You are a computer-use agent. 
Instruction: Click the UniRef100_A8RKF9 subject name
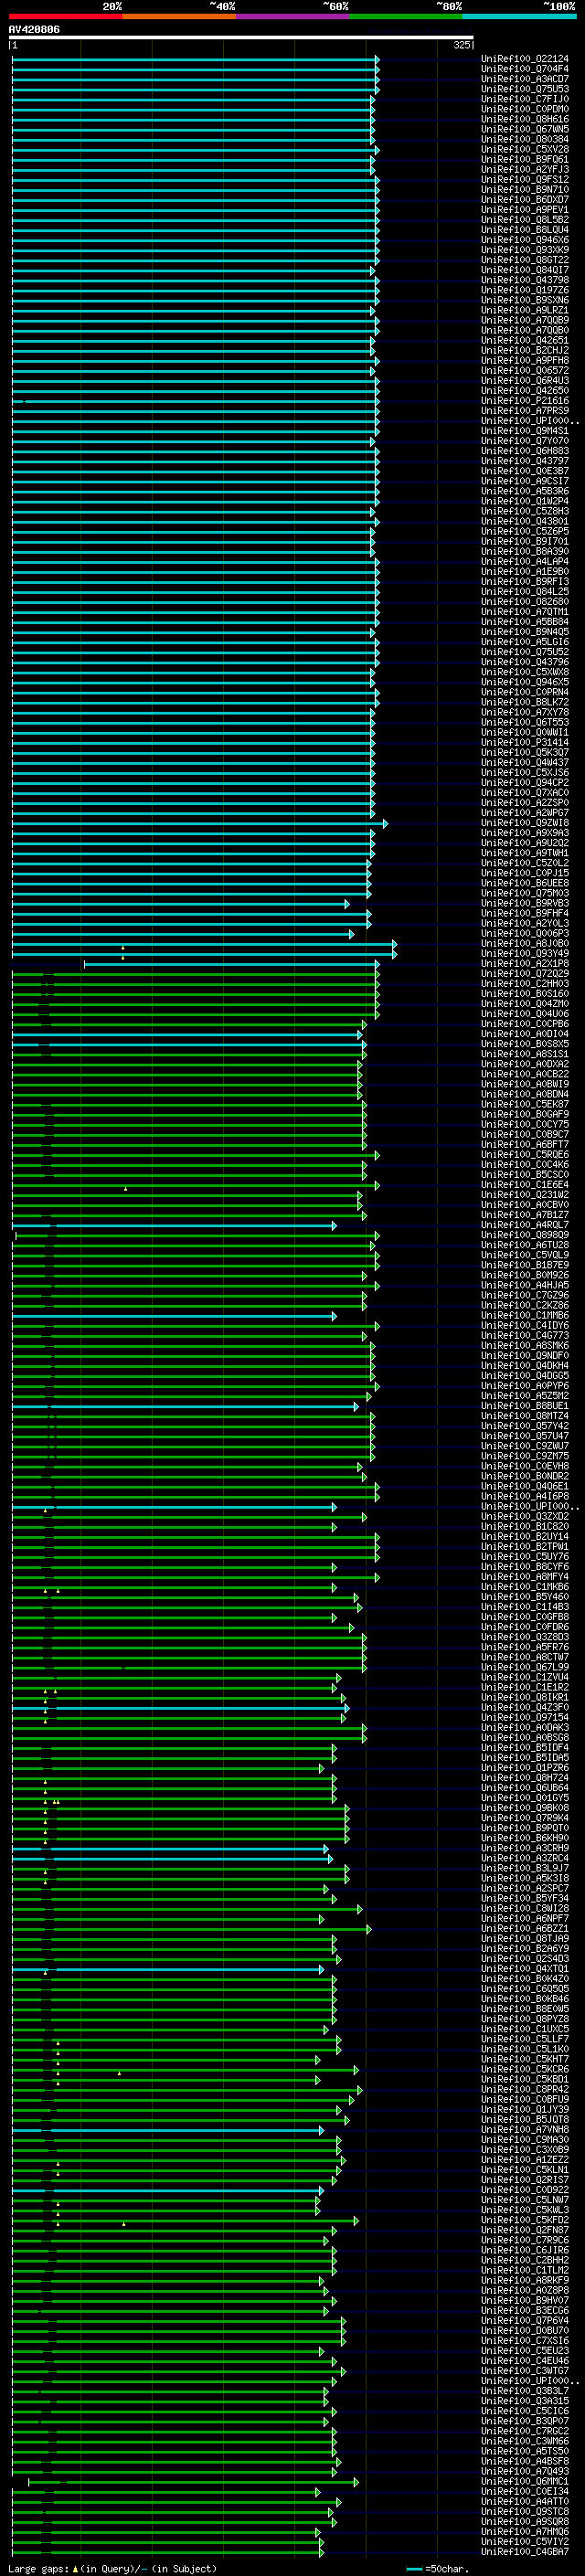click(525, 2280)
